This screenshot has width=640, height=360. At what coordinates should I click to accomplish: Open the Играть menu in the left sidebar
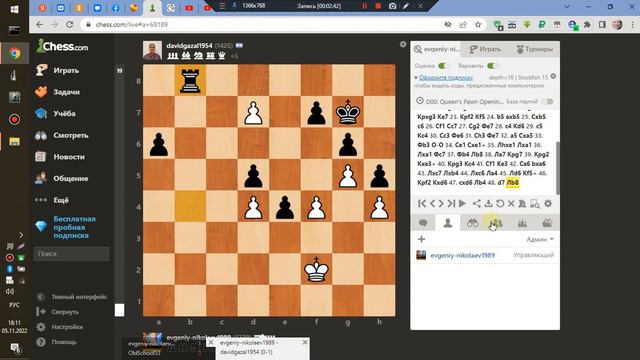(58, 70)
